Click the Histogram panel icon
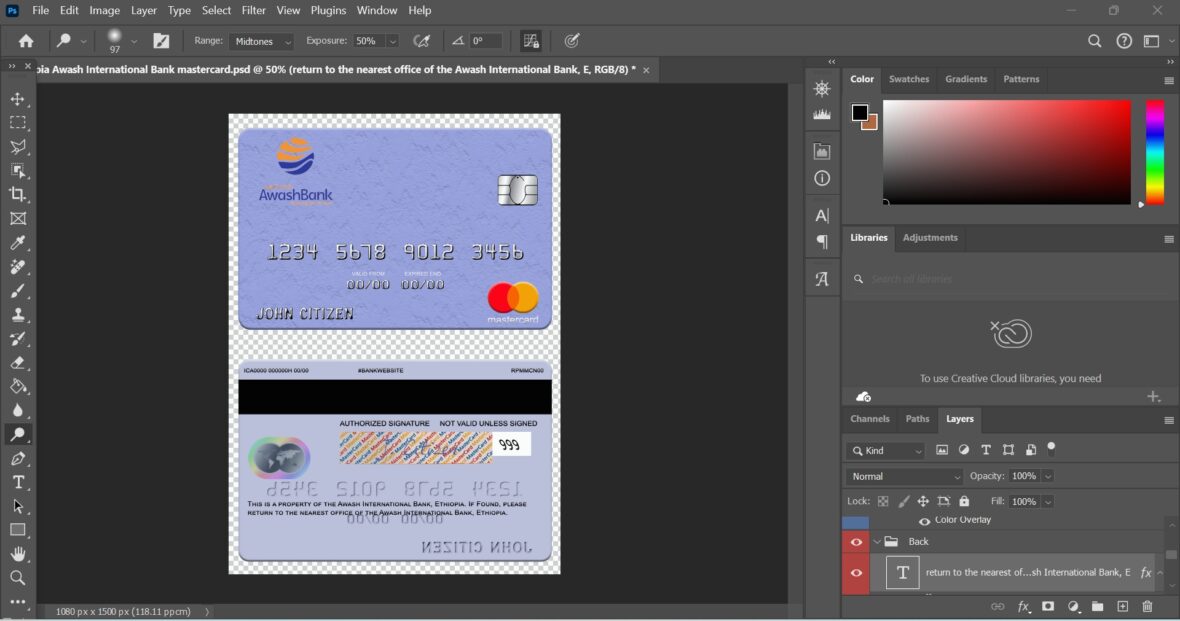This screenshot has height=621, width=1180. [x=822, y=113]
